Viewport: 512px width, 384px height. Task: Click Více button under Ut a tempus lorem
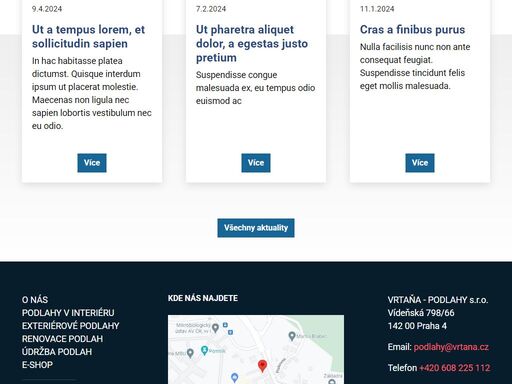[x=92, y=163]
